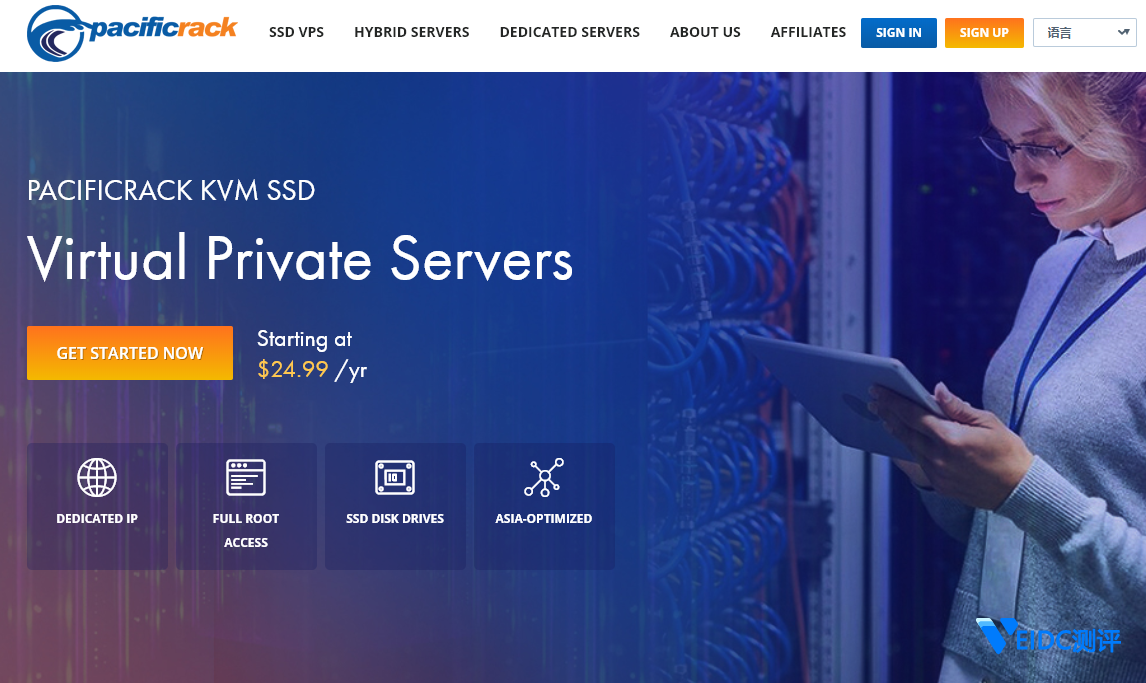Image resolution: width=1146 pixels, height=683 pixels.
Task: Open the Dedicated Servers menu
Action: click(x=569, y=32)
